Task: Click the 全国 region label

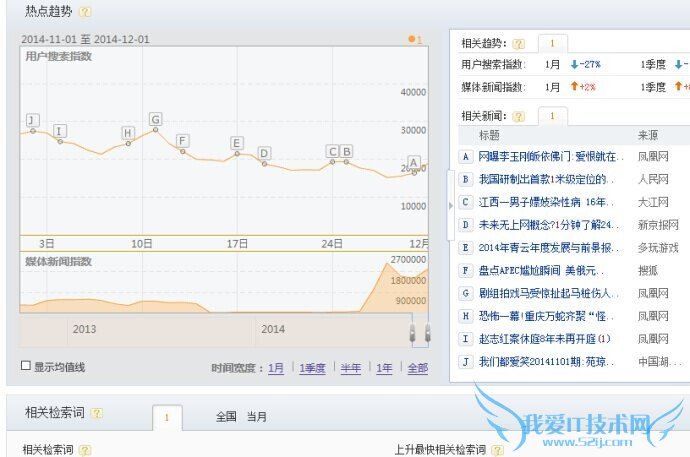Action: tap(226, 417)
